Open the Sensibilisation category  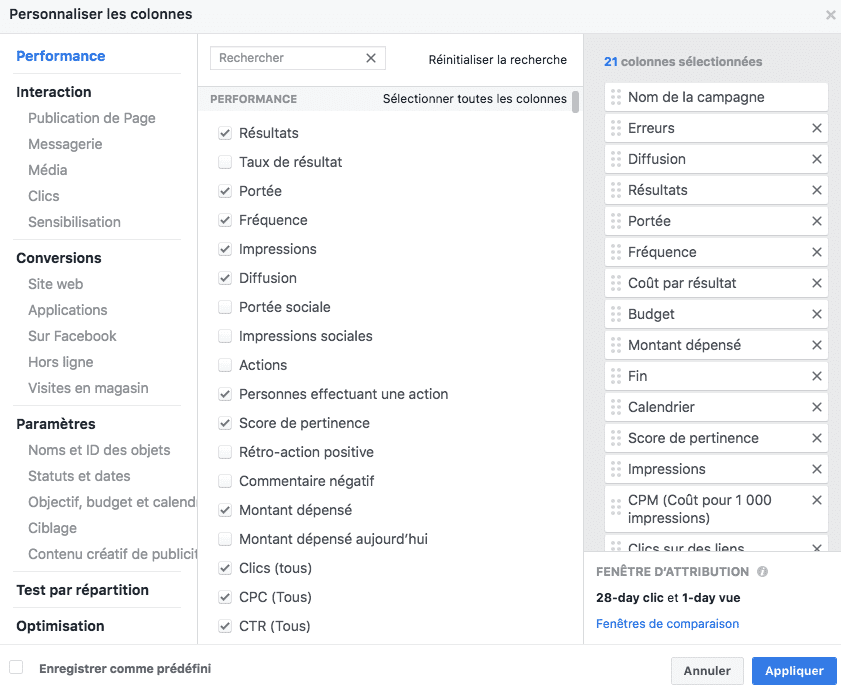click(x=74, y=221)
